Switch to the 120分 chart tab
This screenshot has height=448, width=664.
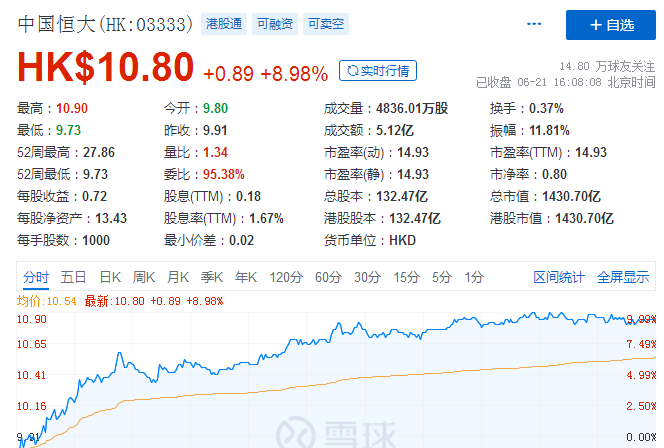(286, 277)
